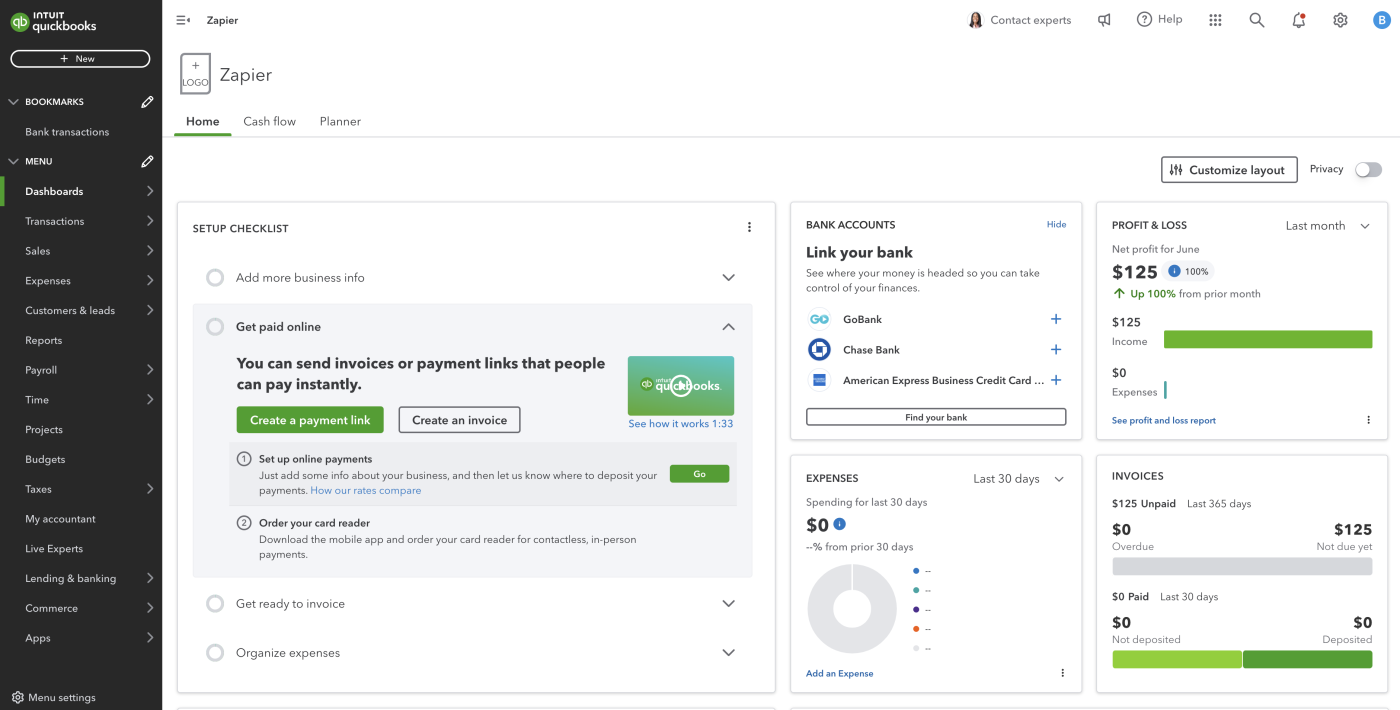Hide the Bank Accounts card

1056,225
